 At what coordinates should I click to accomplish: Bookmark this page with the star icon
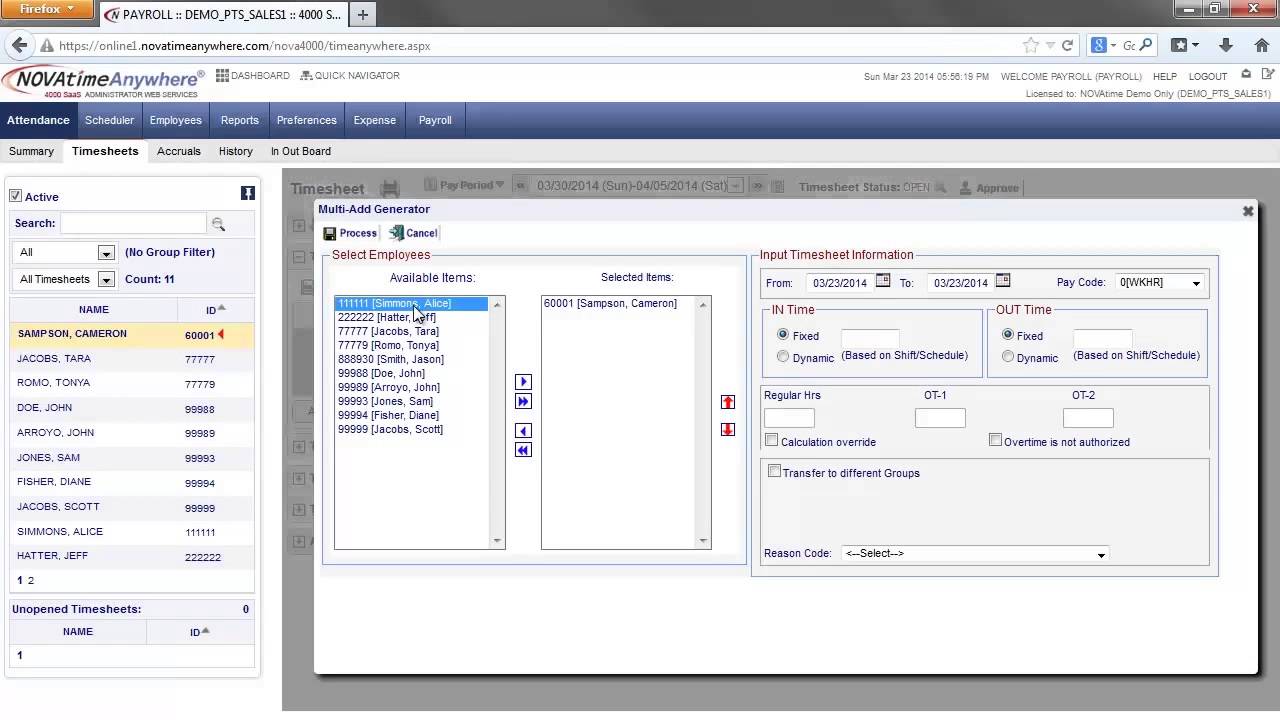[1031, 45]
